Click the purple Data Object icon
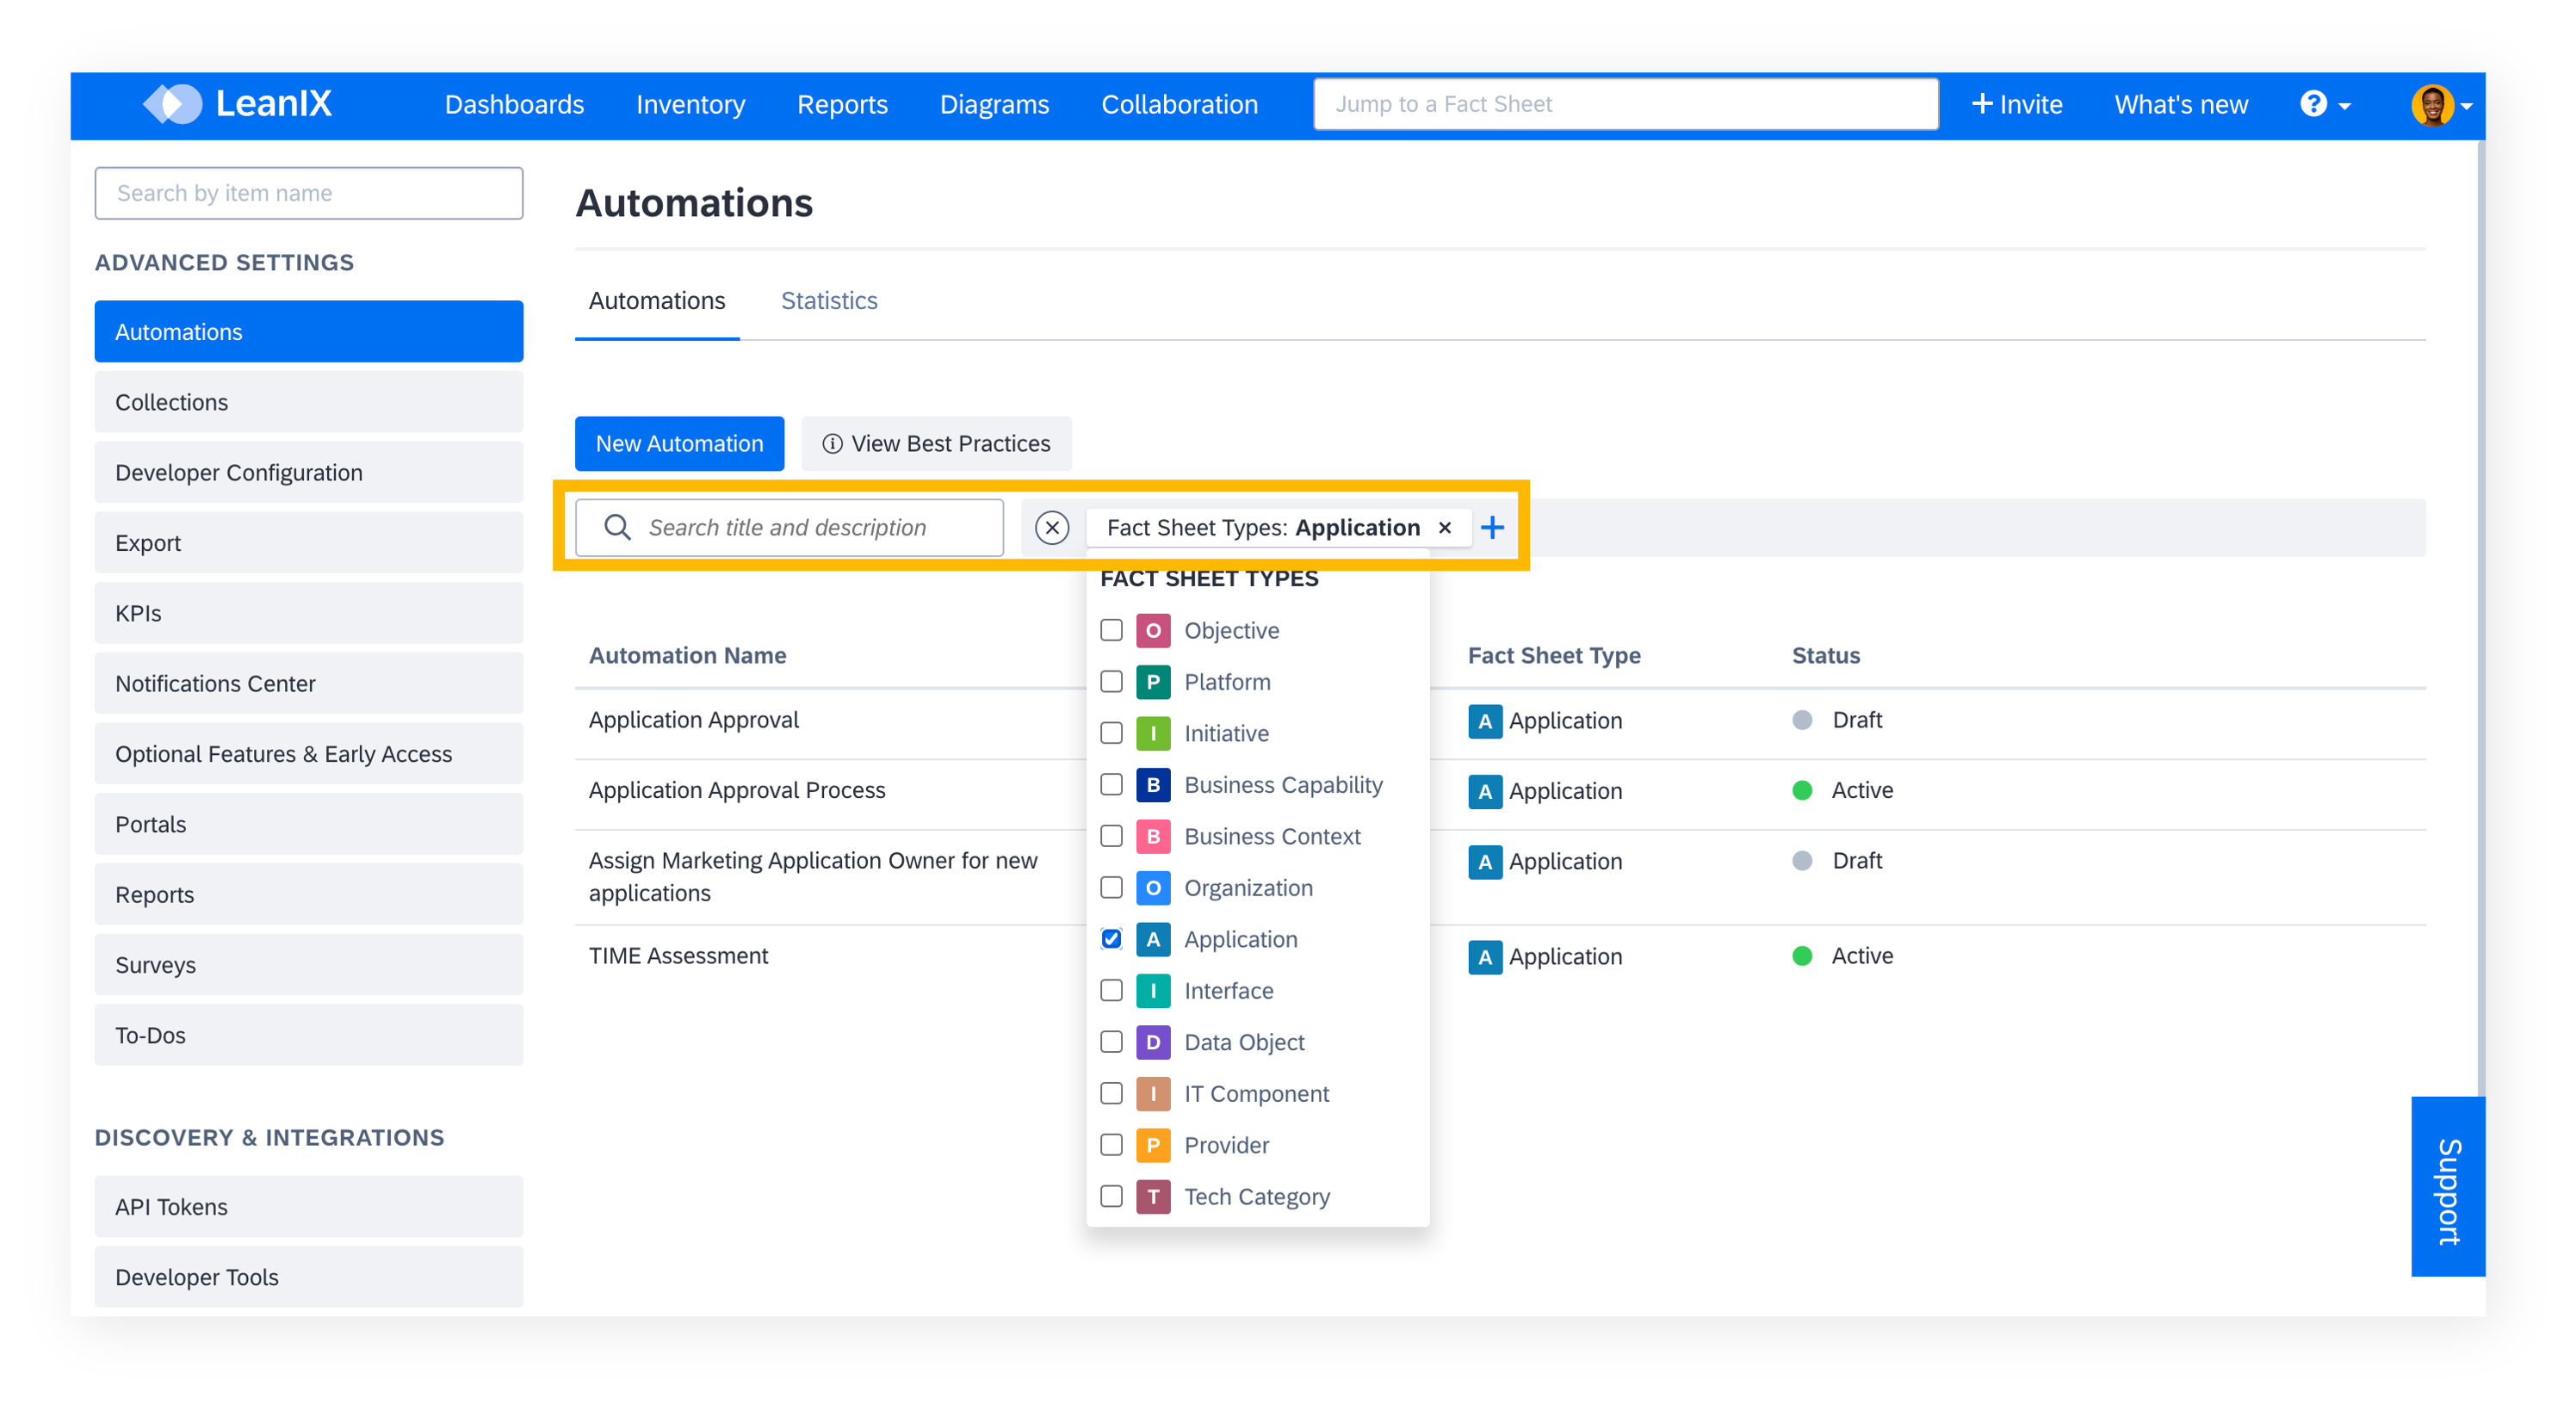2576x1404 pixels. 1152,1042
